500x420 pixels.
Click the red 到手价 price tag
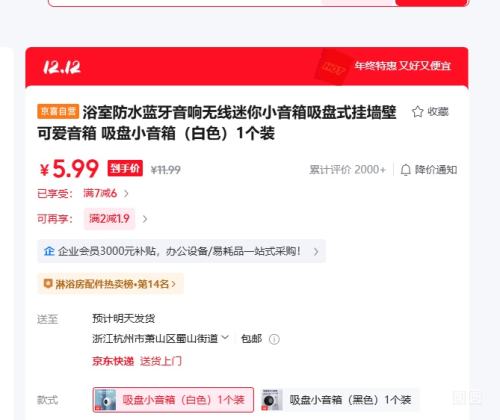pyautogui.click(x=125, y=168)
